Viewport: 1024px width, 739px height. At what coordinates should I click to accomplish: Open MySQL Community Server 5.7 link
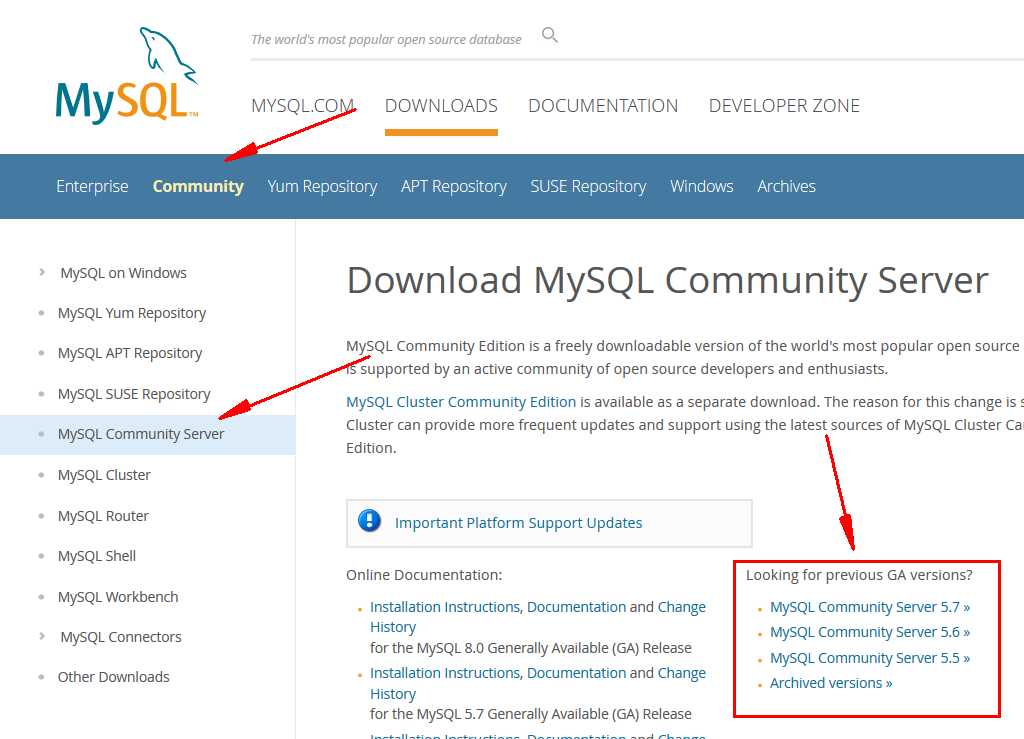pyautogui.click(x=870, y=607)
